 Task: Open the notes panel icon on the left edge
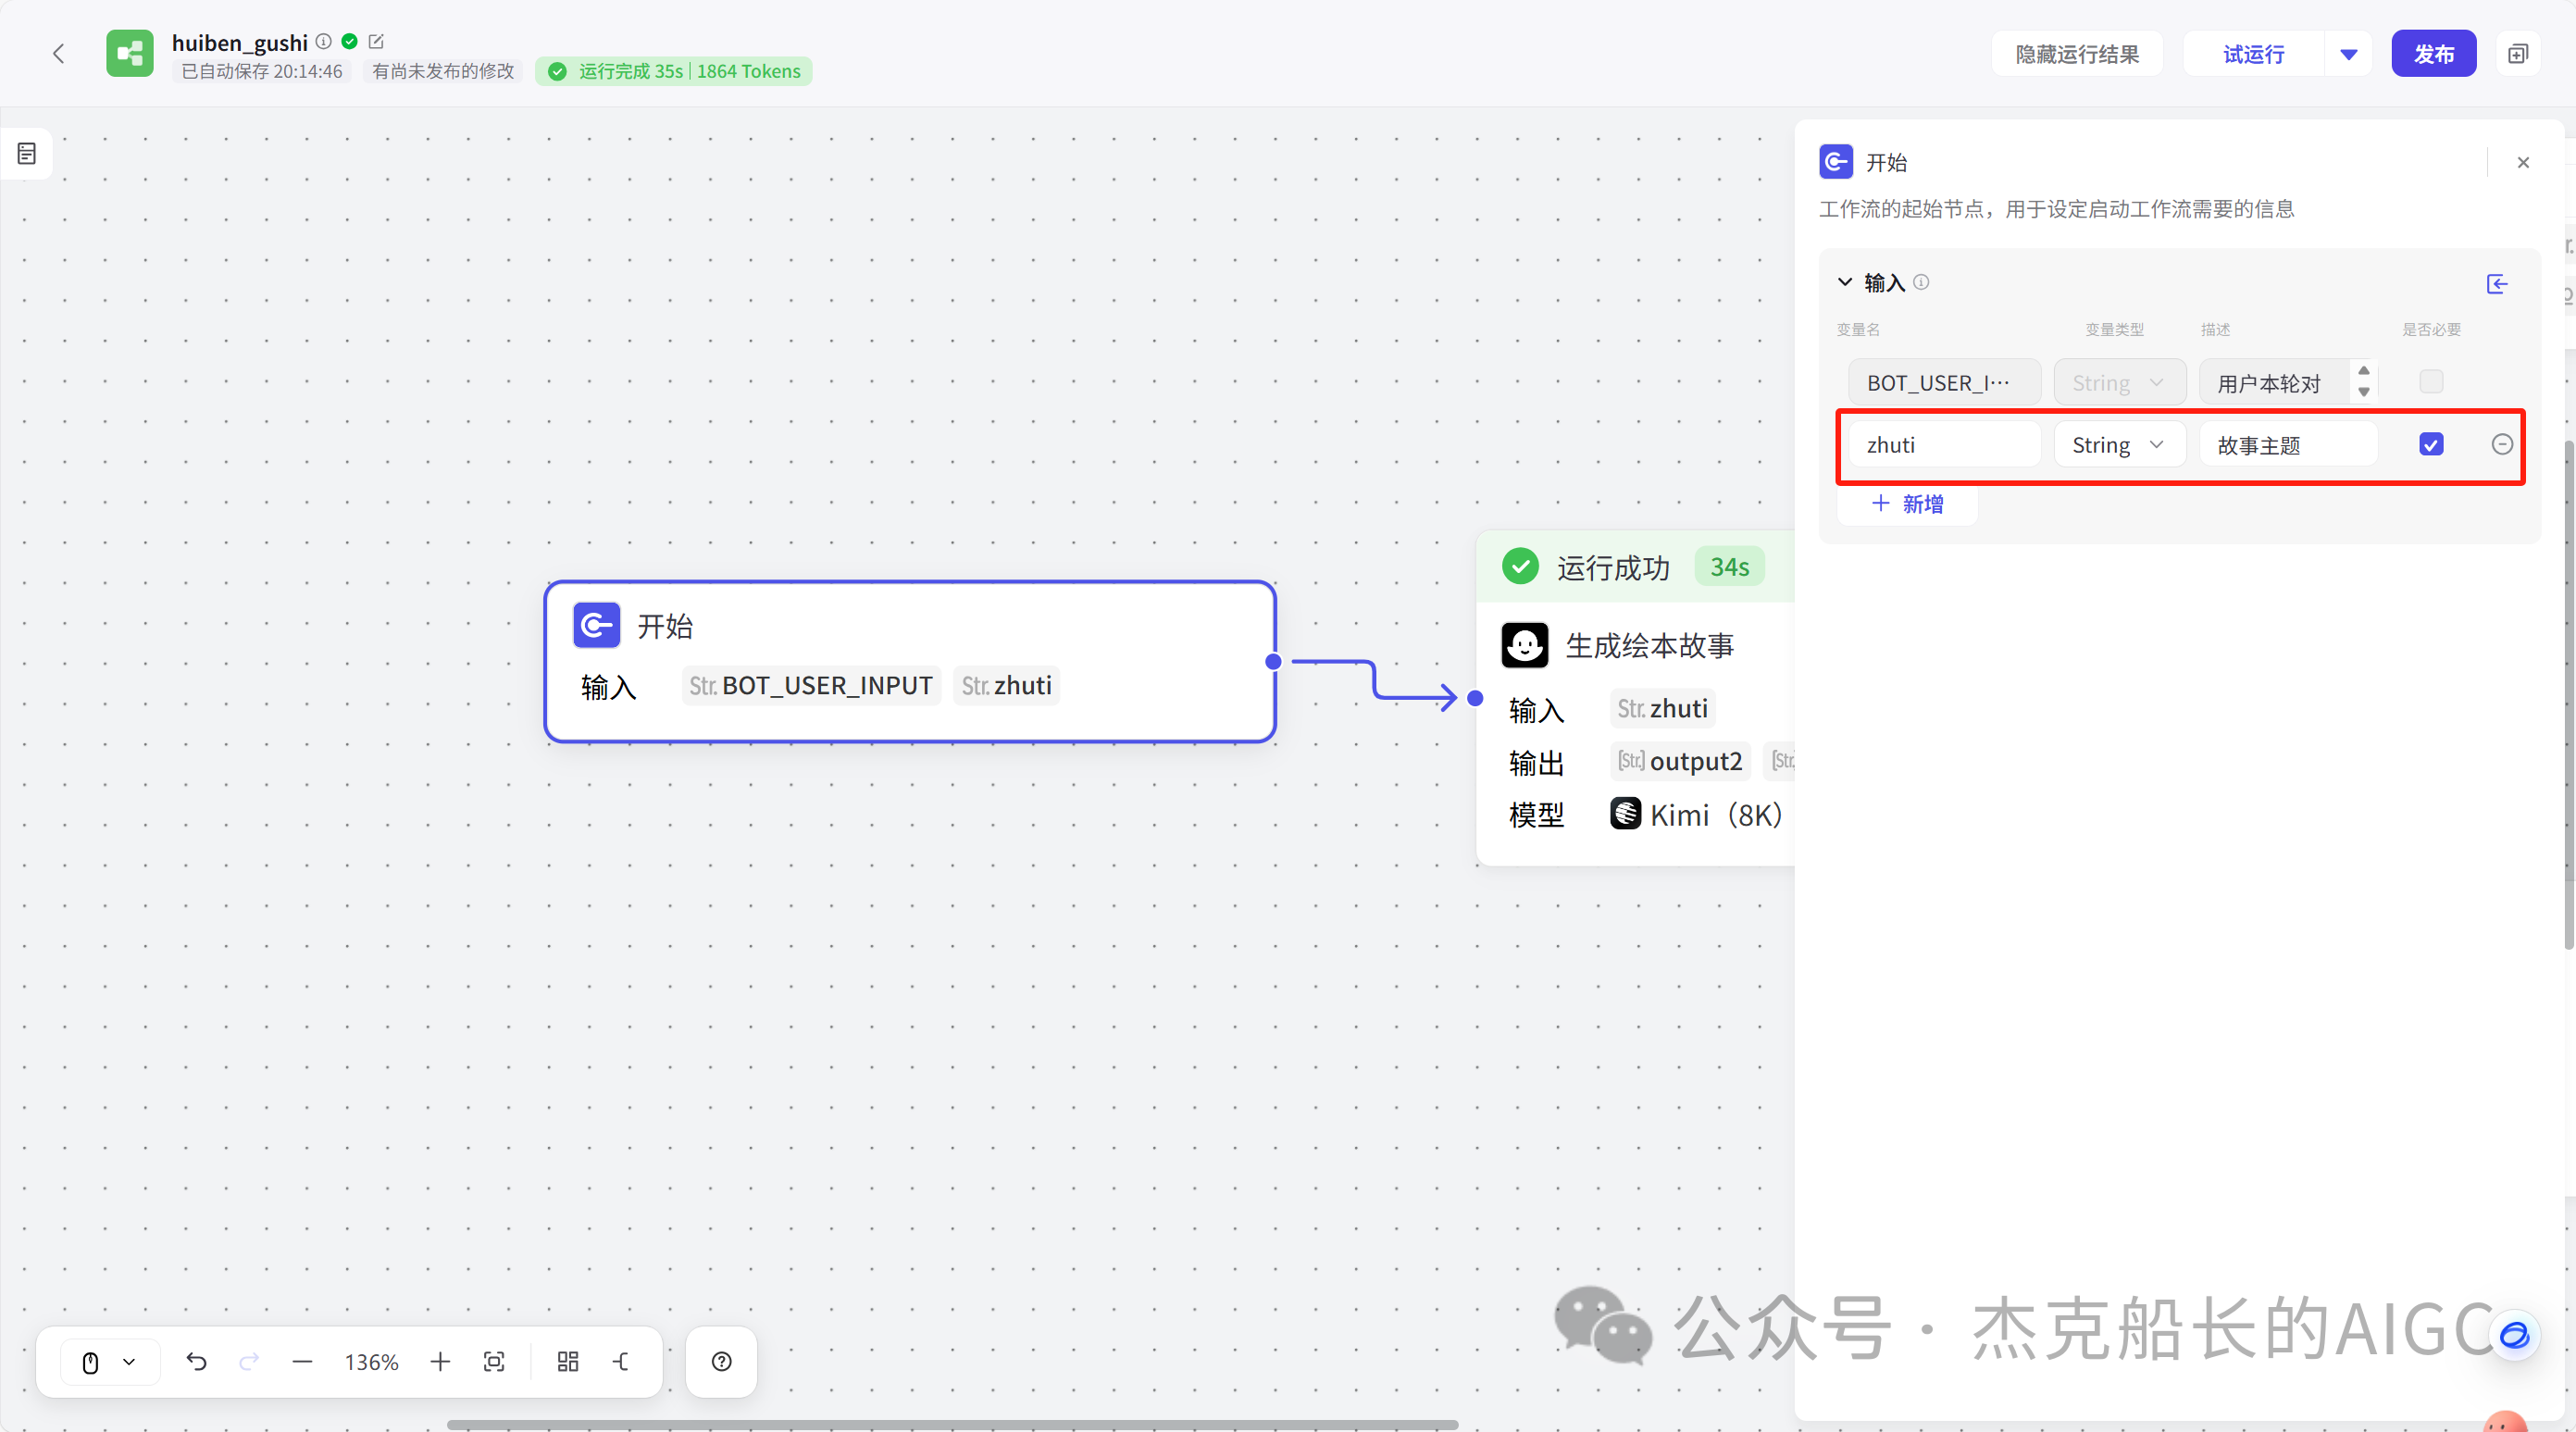coord(26,152)
